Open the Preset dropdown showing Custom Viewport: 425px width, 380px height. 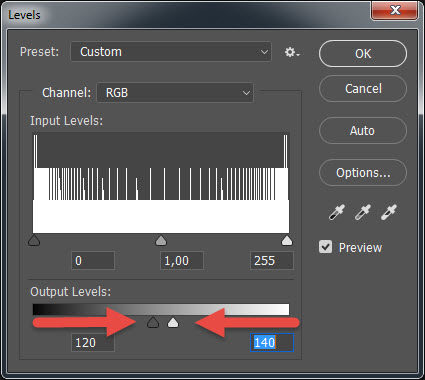171,52
